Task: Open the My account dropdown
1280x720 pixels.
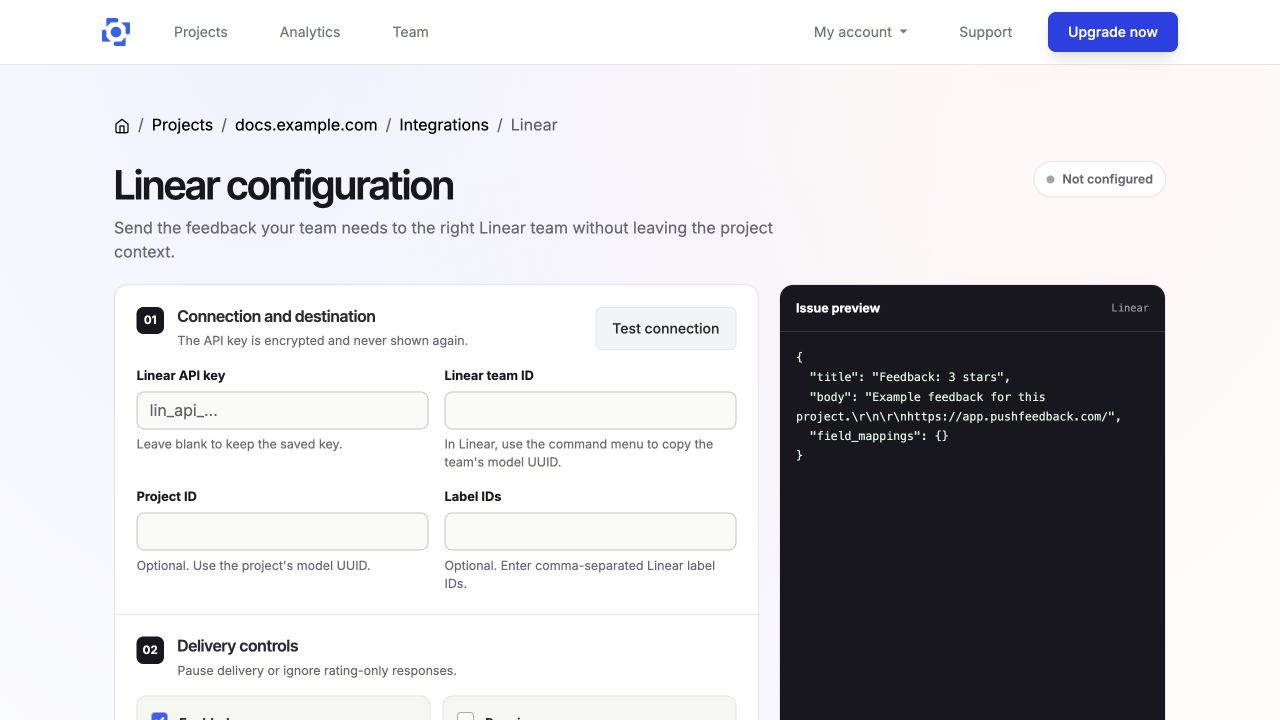Action: (x=861, y=32)
